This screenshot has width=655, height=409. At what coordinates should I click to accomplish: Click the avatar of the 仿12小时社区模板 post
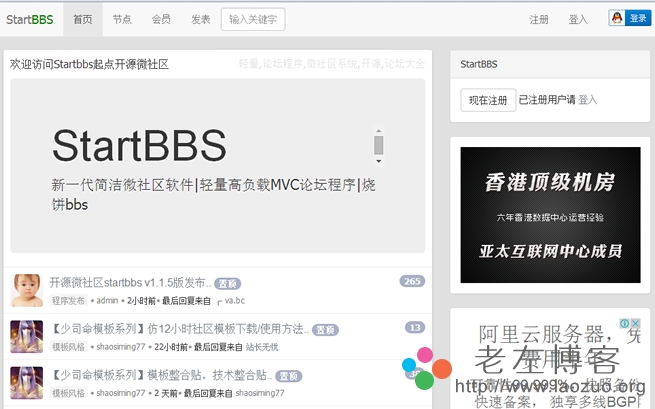pos(27,336)
